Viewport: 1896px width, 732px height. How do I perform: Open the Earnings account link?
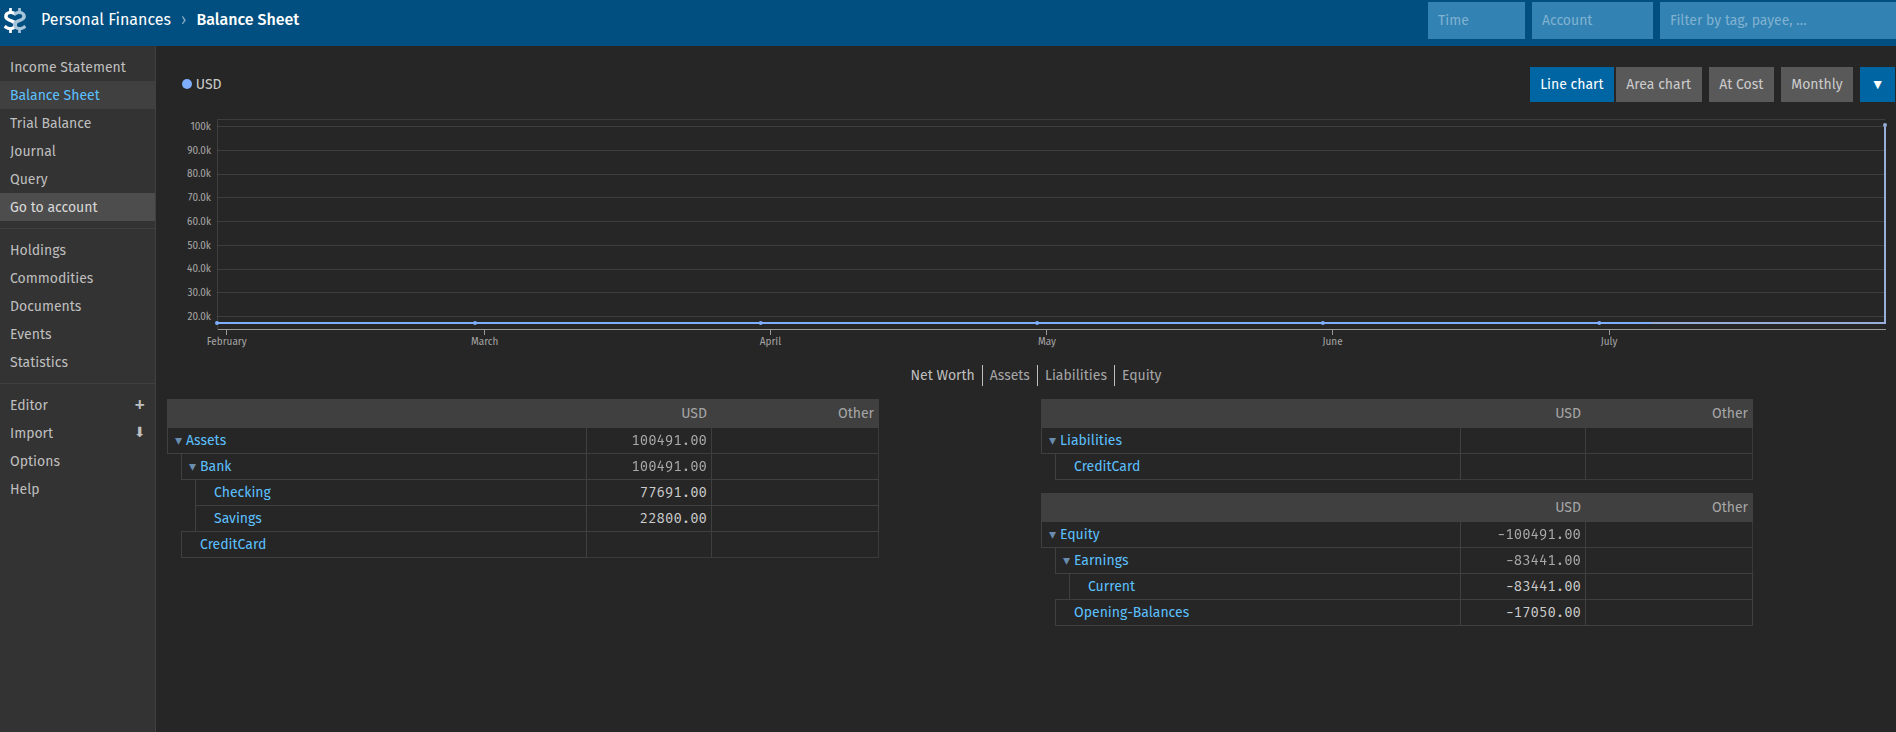click(1100, 560)
